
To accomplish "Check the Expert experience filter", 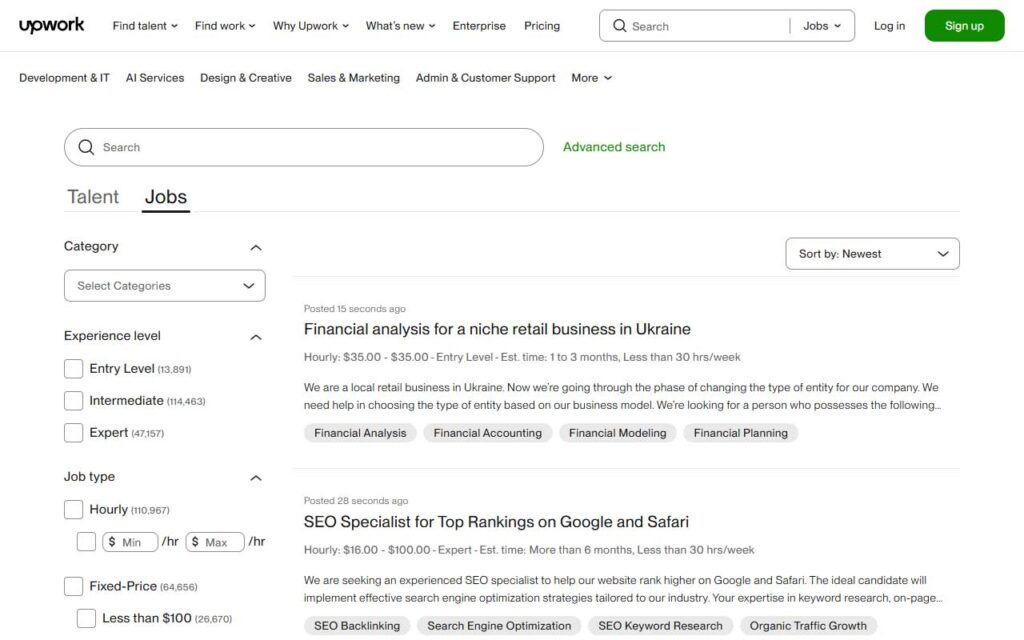I will pyautogui.click(x=73, y=432).
